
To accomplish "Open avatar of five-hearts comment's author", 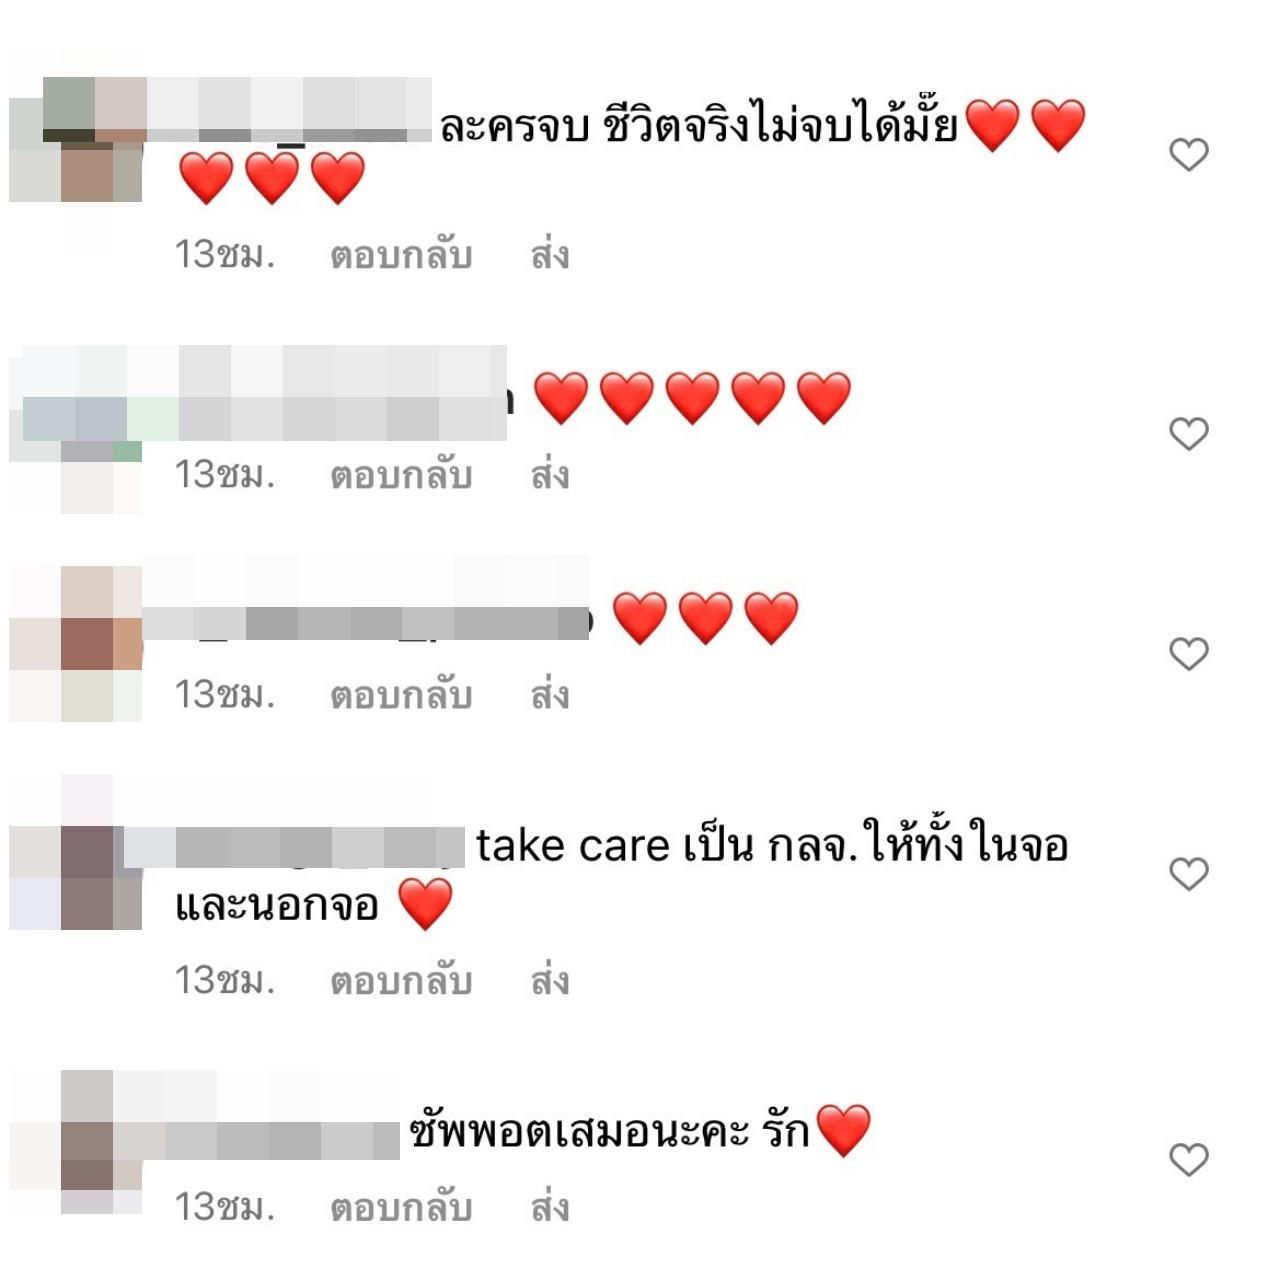I will 76,430.
